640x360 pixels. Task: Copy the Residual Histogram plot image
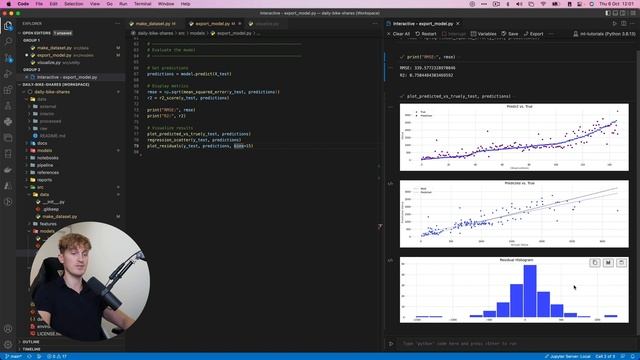point(595,262)
